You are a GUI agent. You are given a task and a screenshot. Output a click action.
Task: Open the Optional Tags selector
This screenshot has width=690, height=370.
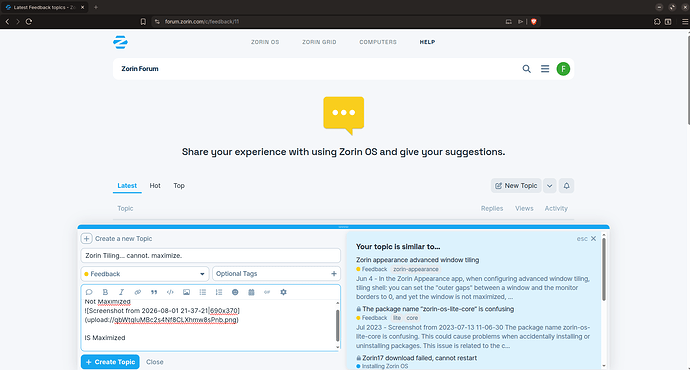pyautogui.click(x=276, y=274)
